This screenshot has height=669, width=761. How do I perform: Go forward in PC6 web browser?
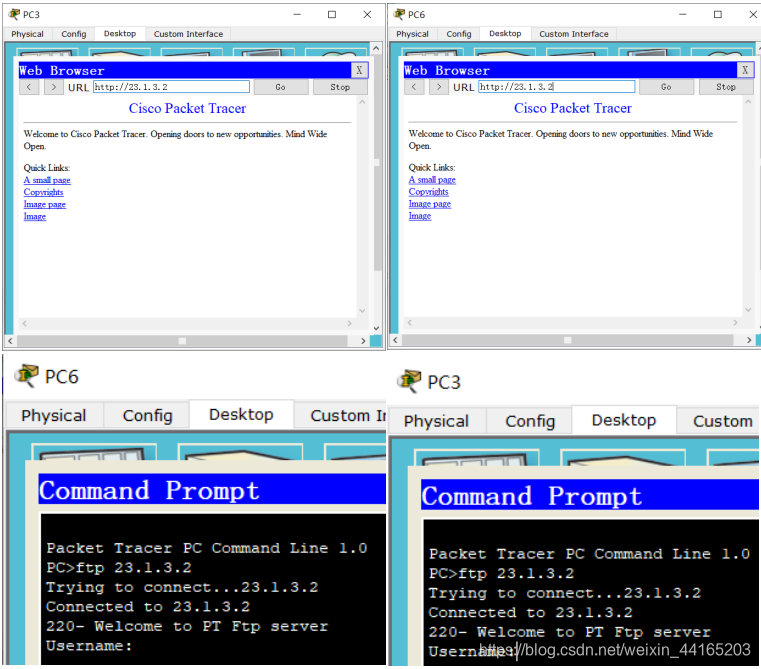pyautogui.click(x=439, y=87)
